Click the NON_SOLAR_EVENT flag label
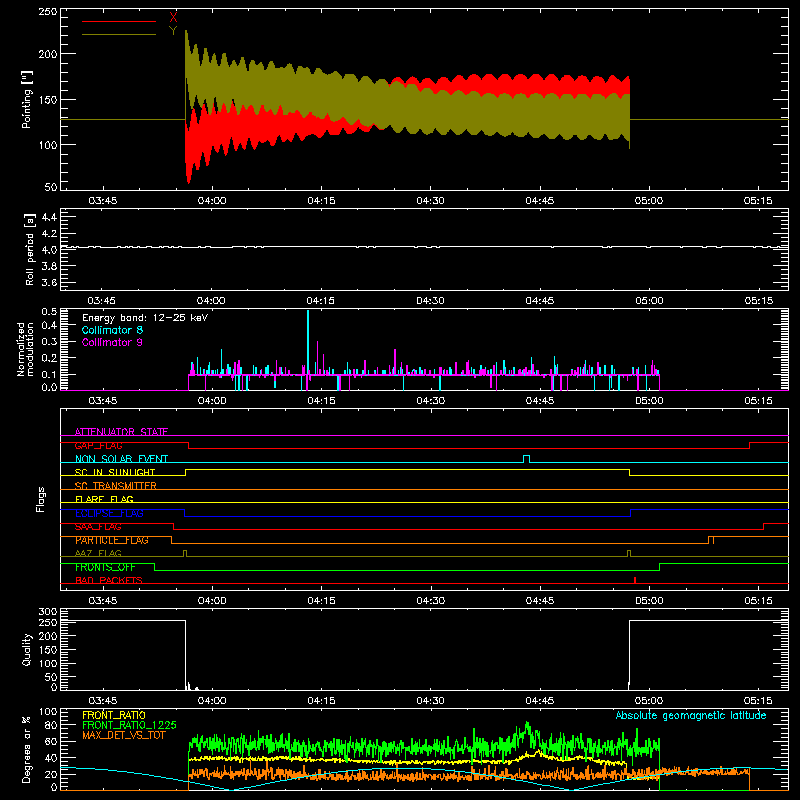This screenshot has height=800, width=800. point(121,459)
